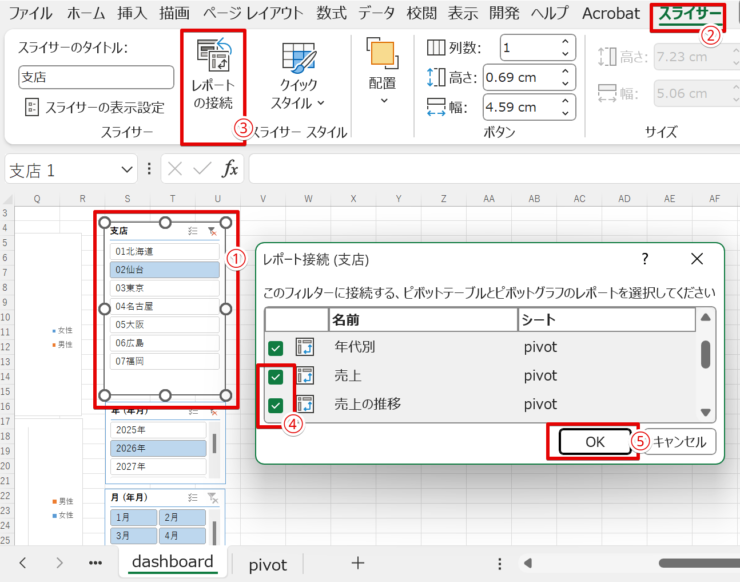Toggle multi-select on 月 (年月) slicer

[193, 498]
